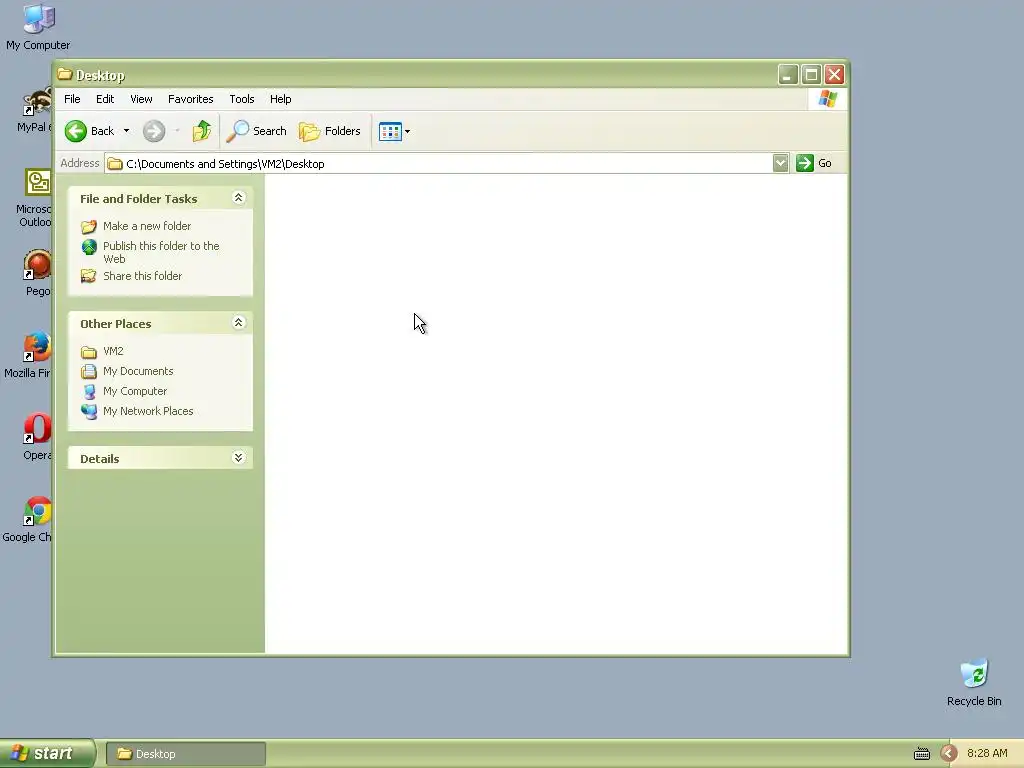Select the My Computer desktop icon
Screen dimensions: 1024x768
pos(38,27)
